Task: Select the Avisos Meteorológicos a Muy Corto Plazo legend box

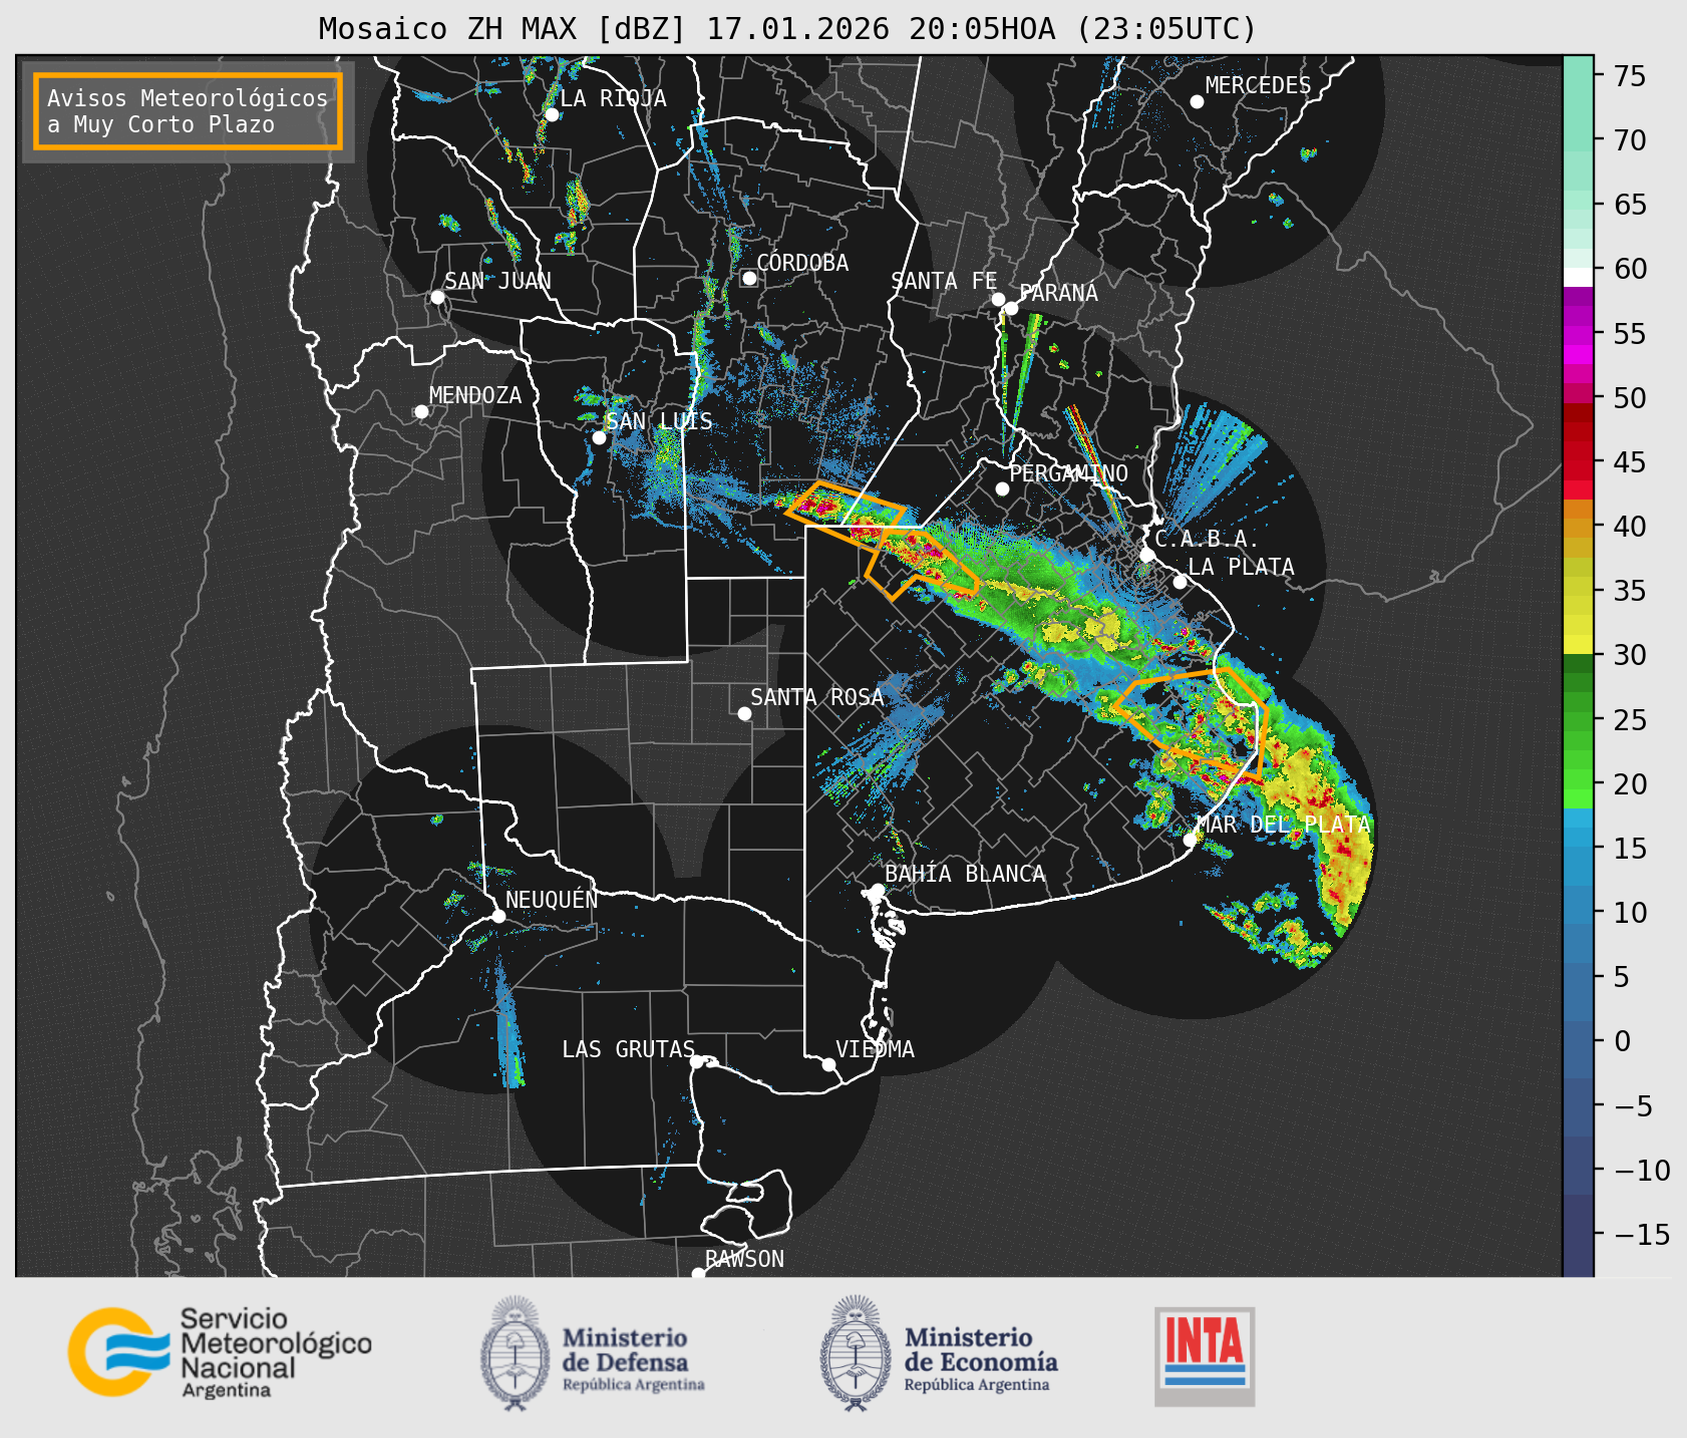Action: tap(188, 111)
